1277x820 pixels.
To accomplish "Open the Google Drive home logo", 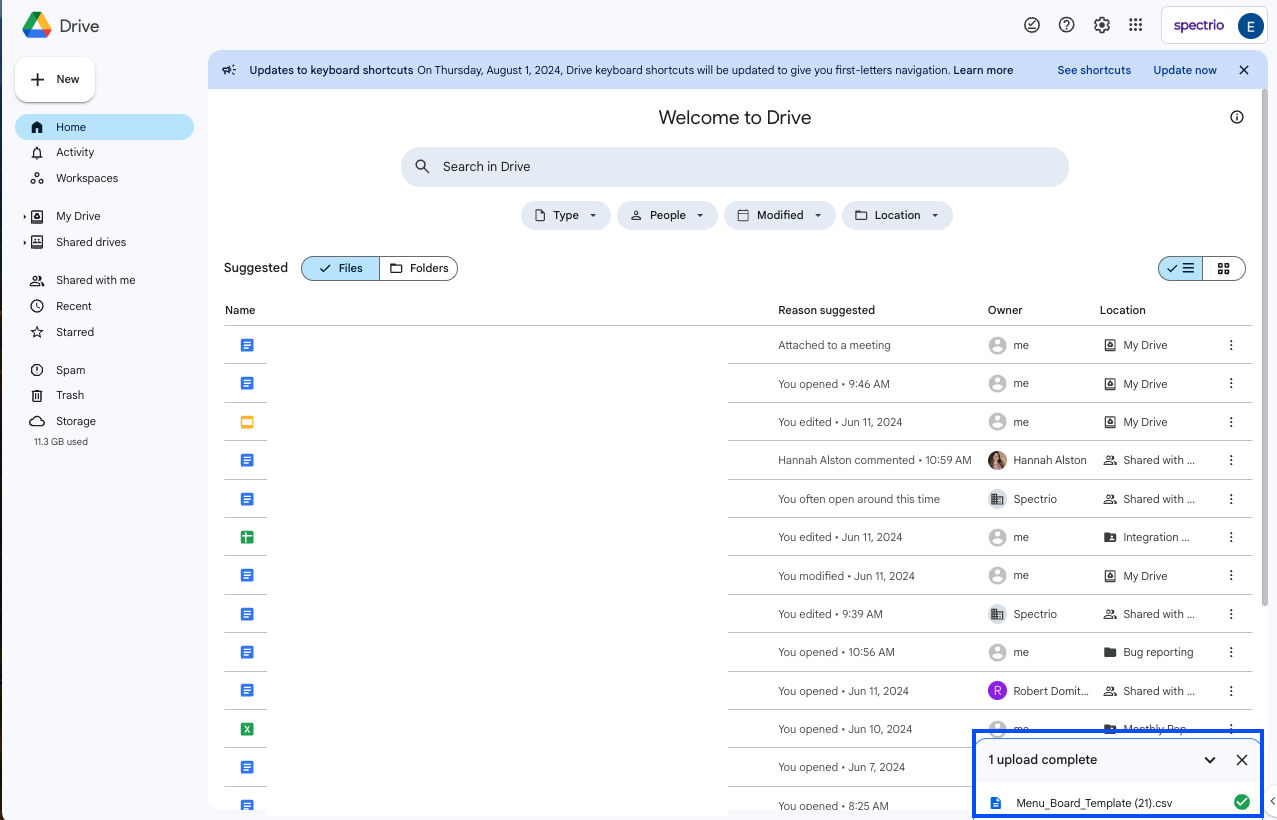I will (x=59, y=25).
